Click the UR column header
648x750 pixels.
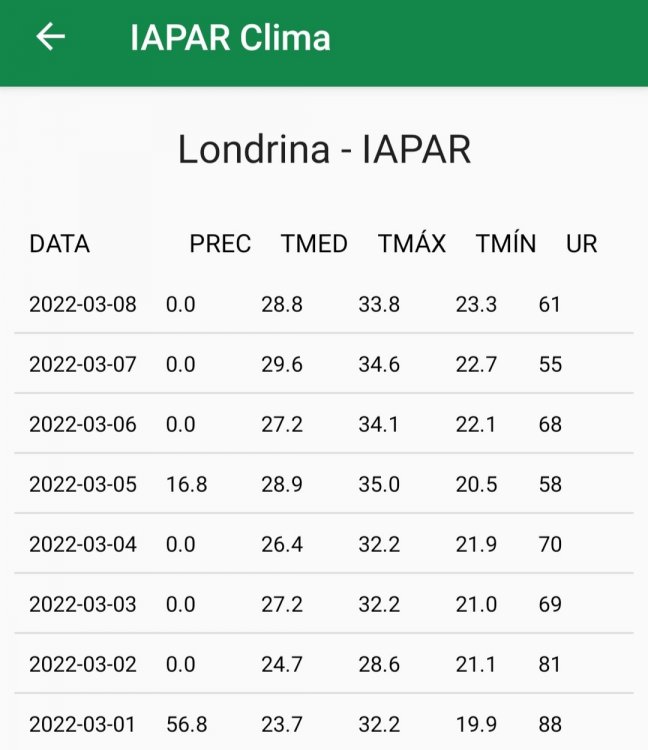tap(582, 244)
